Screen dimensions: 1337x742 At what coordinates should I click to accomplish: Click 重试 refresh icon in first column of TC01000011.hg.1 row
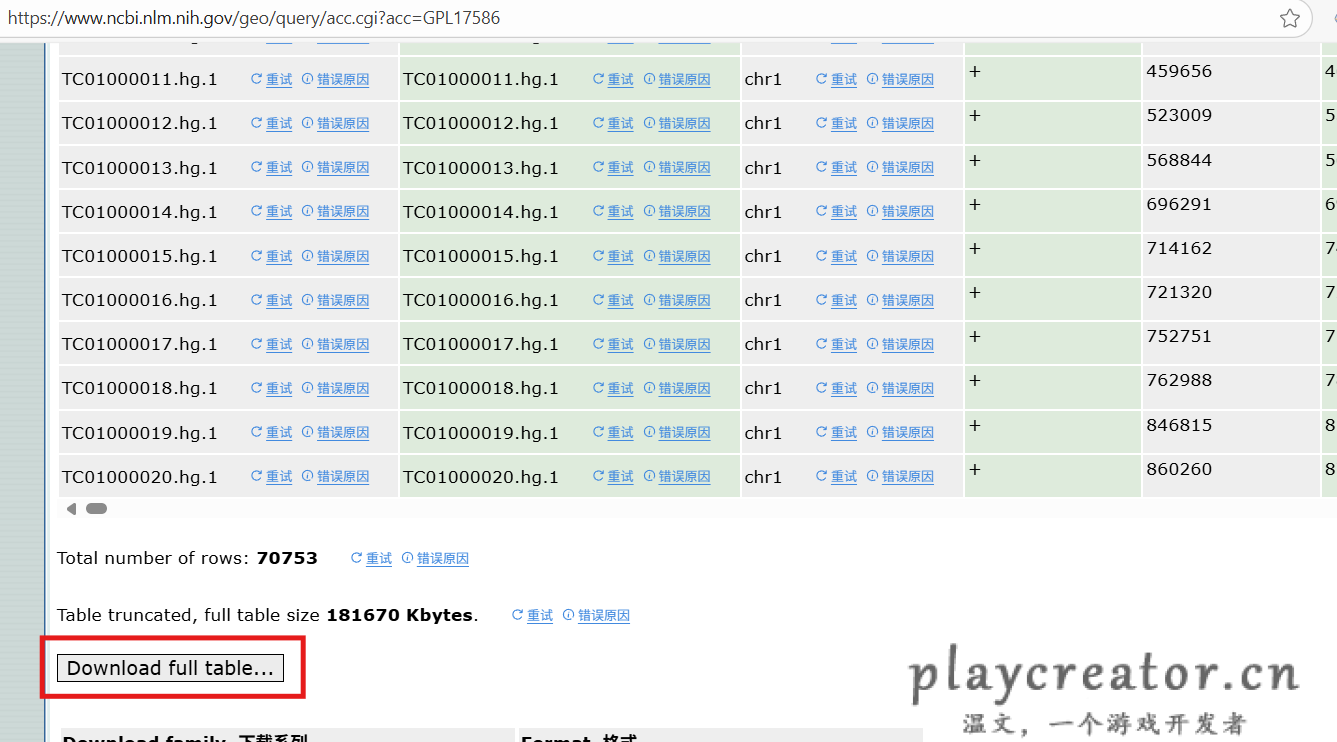click(x=256, y=79)
